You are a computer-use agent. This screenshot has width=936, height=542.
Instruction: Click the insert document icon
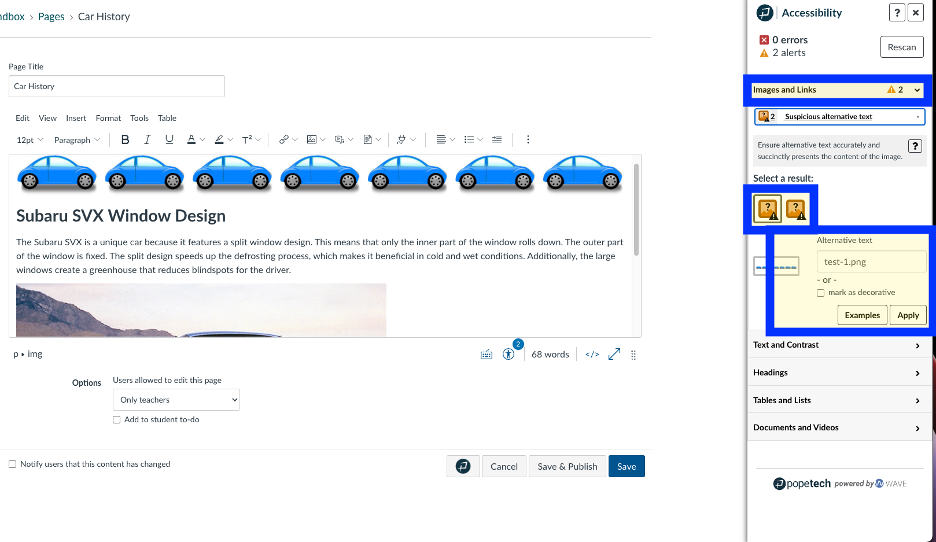(368, 140)
